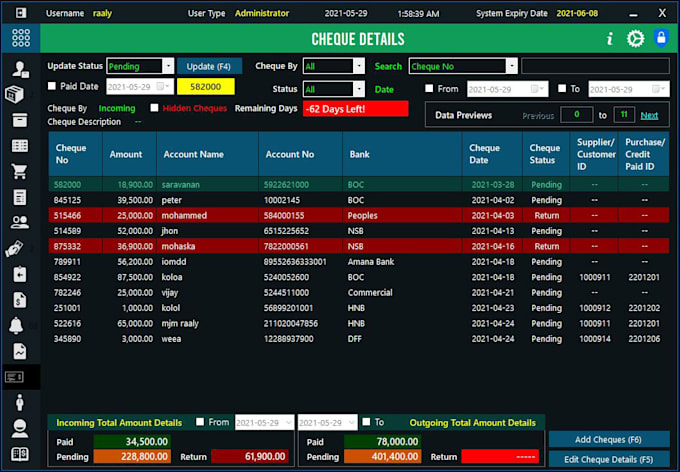680x472 pixels.
Task: Select the cheque sidebar icon
Action: click(x=14, y=377)
